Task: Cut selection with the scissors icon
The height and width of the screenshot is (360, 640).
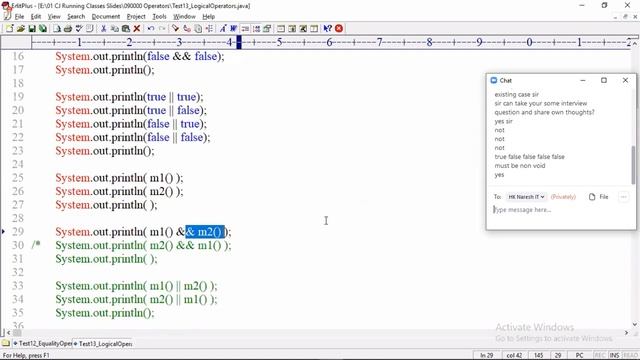Action: 104,29
